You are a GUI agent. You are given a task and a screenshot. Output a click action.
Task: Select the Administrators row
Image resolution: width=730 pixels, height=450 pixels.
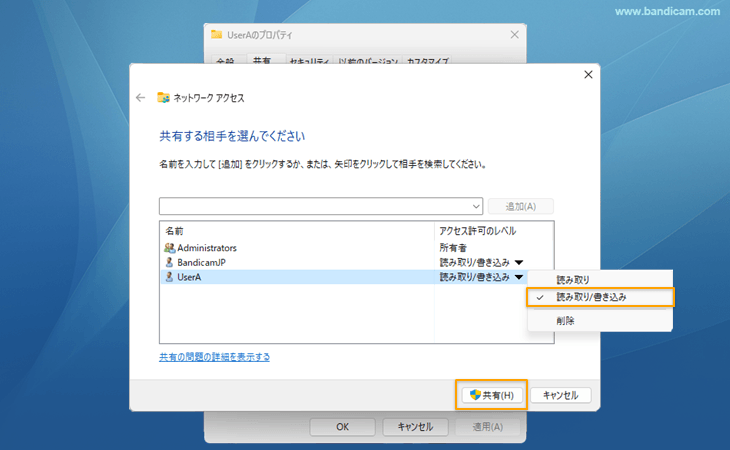pos(357,248)
